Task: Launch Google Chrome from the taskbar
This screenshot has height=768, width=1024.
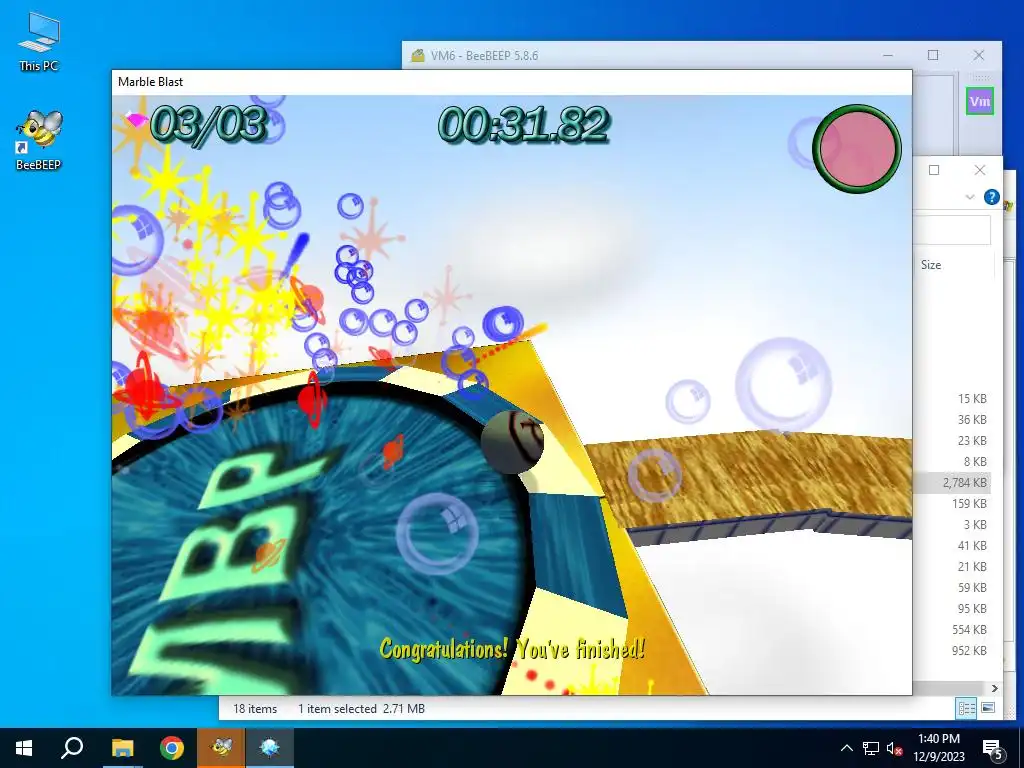Action: click(172, 748)
